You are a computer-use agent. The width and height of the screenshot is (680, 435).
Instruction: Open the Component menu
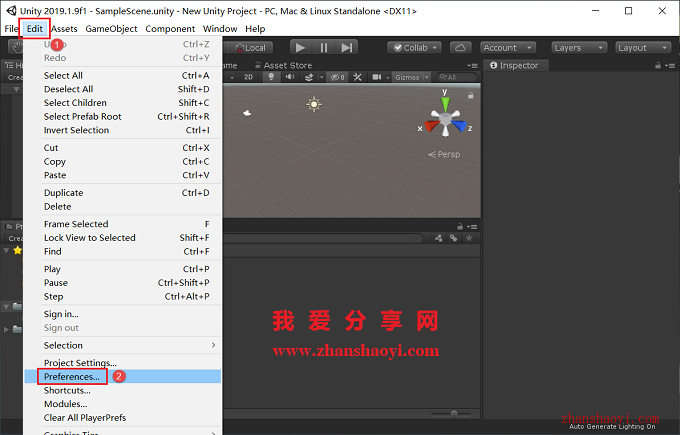tap(170, 29)
